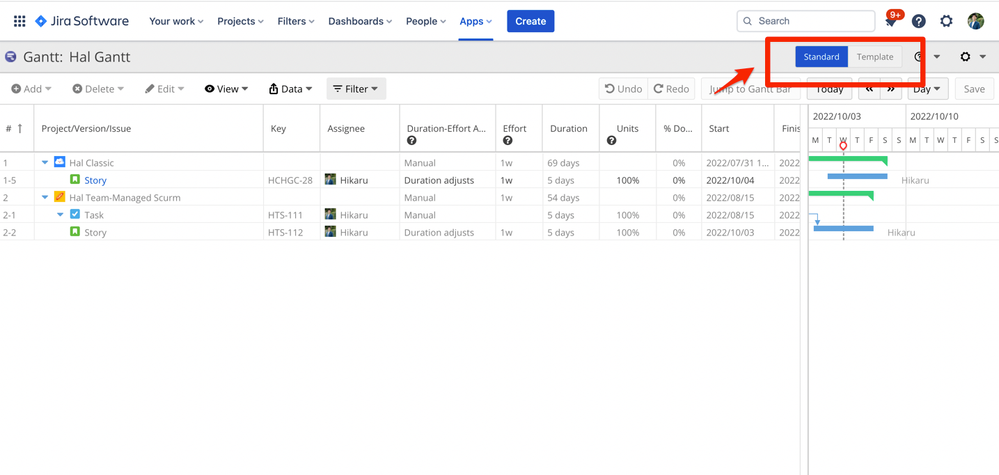Open the Day timescale dropdown
The width and height of the screenshot is (999, 475).
pos(928,89)
